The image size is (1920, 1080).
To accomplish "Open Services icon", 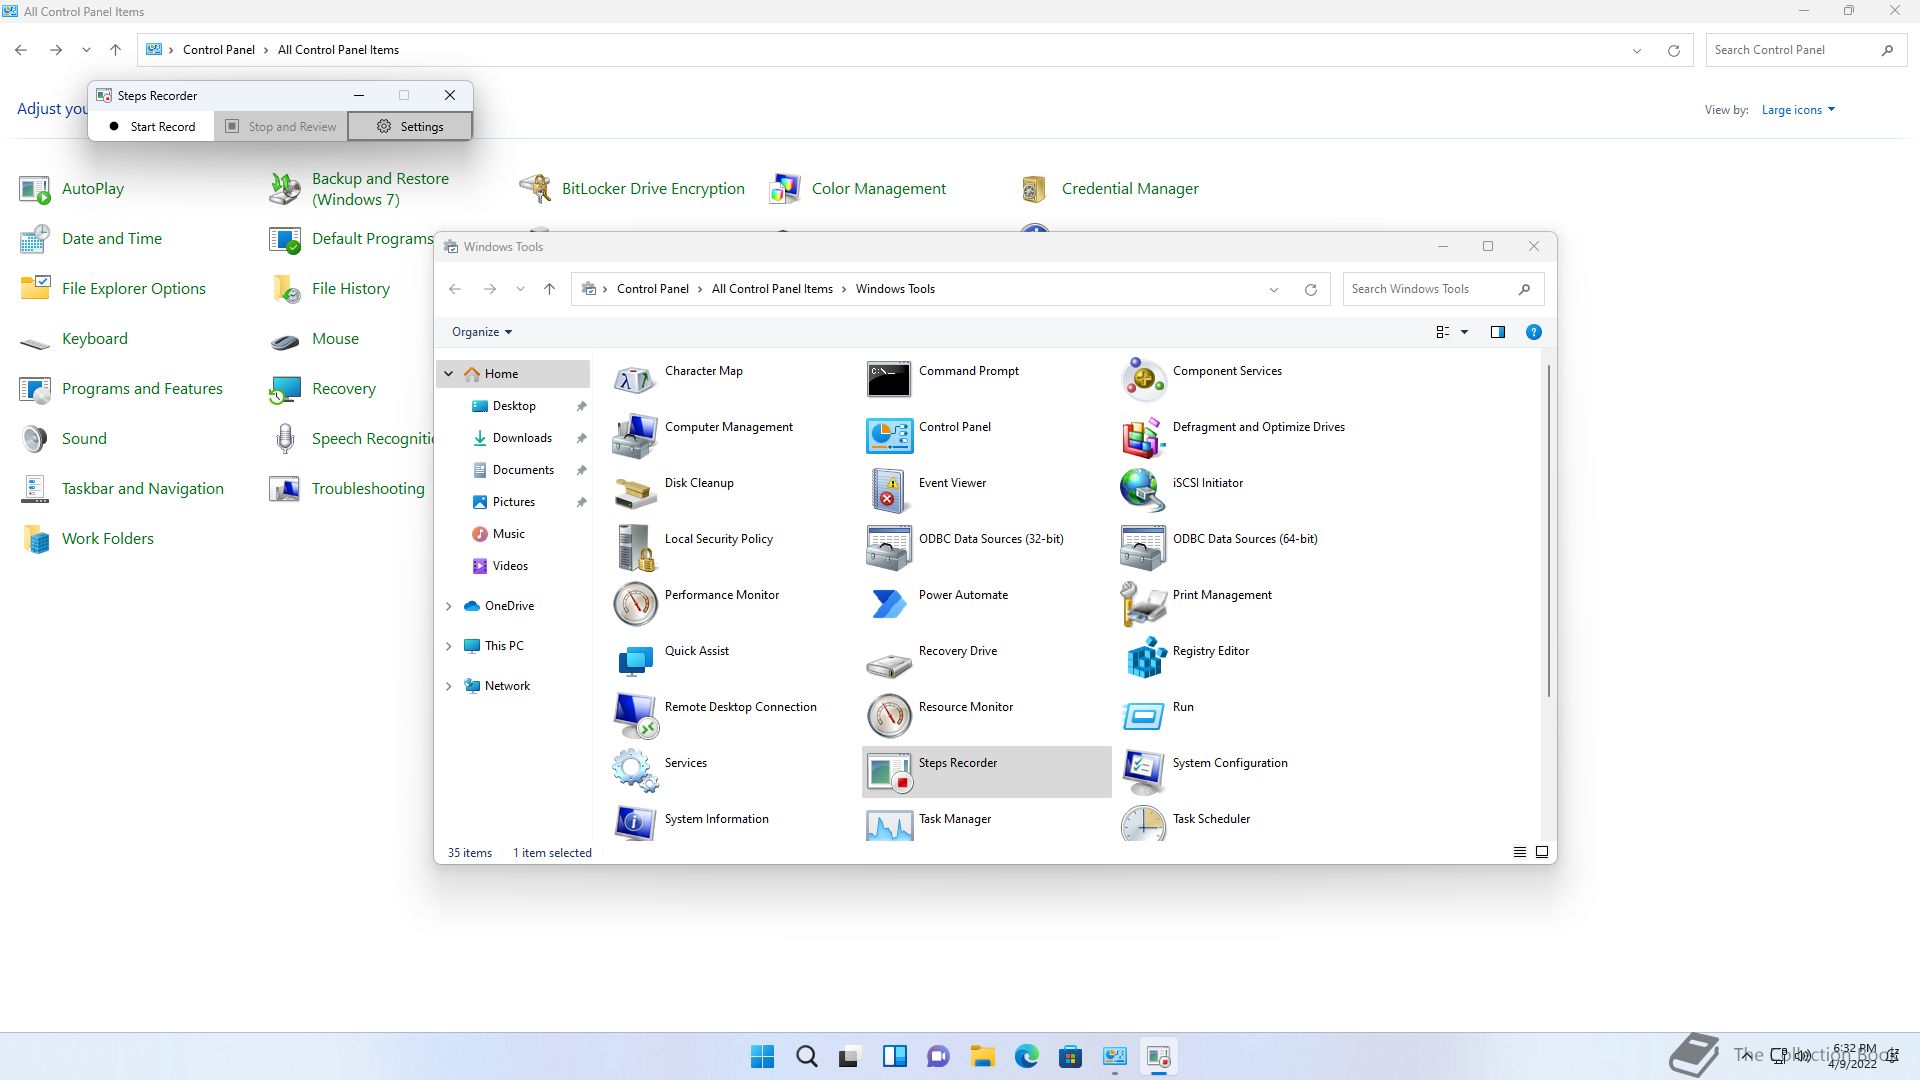I will [x=635, y=772].
